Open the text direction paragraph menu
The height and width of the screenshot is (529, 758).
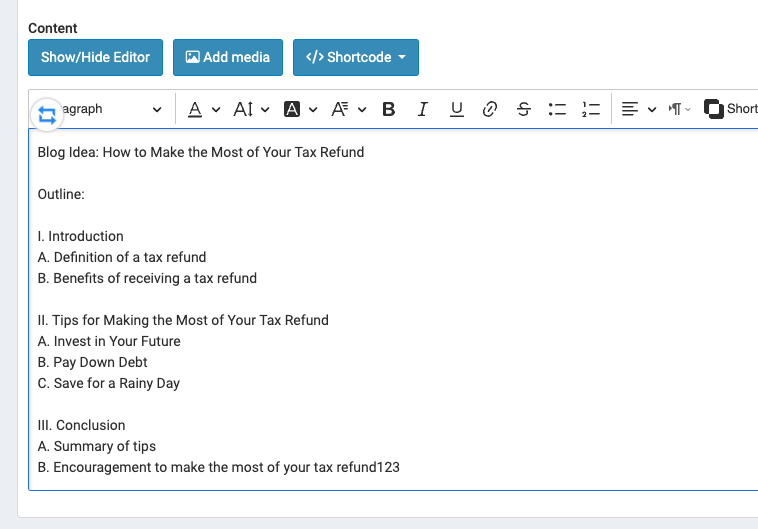tap(679, 109)
